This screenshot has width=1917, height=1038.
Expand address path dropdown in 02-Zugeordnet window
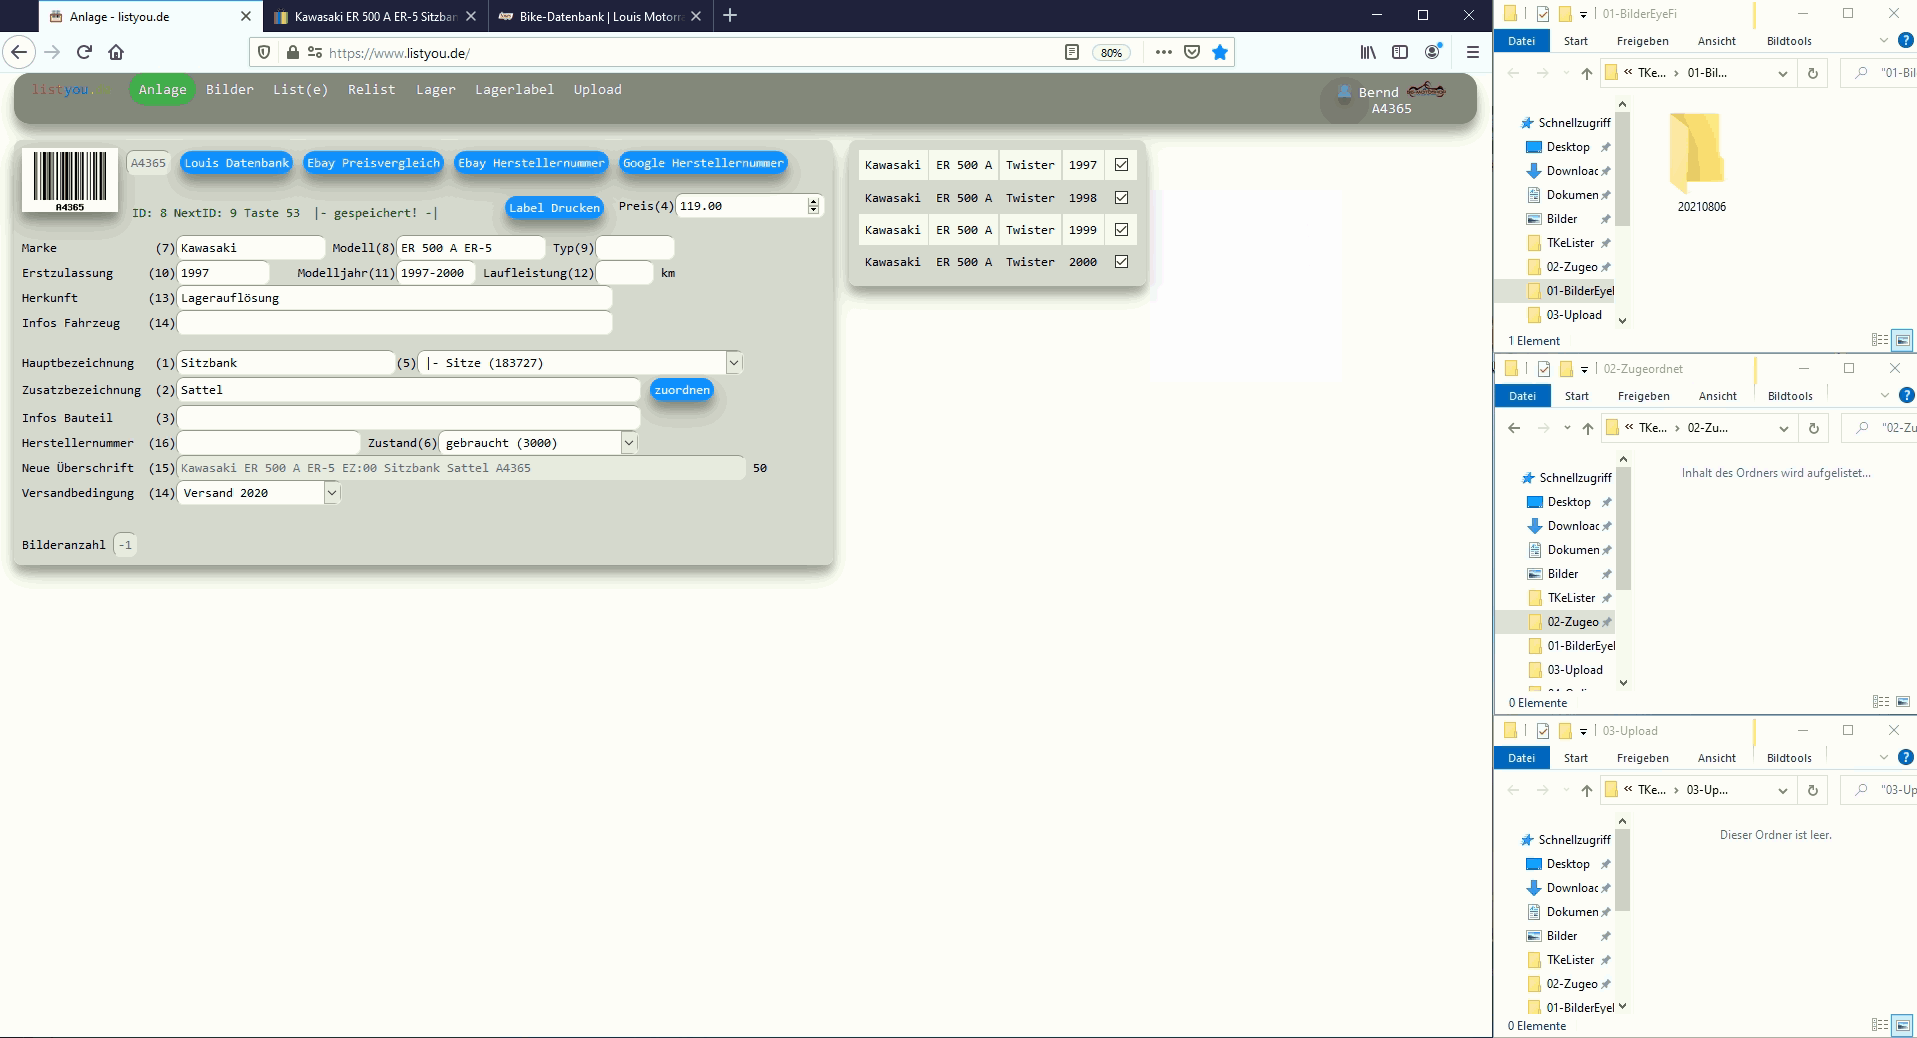1783,428
